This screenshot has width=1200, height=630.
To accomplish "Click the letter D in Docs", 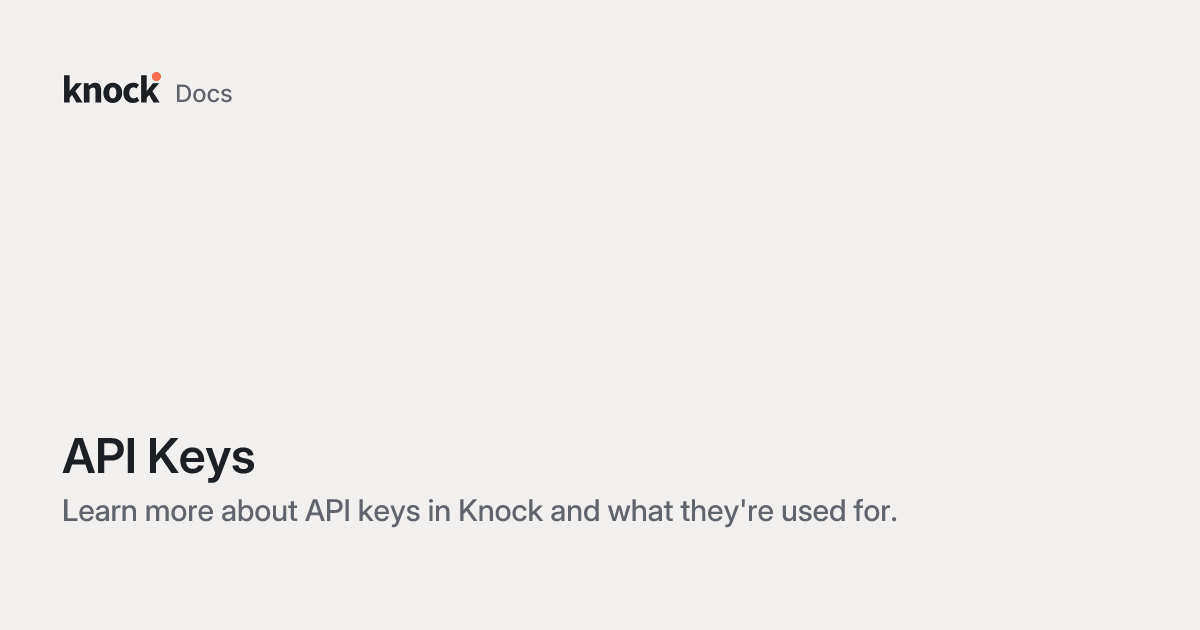I will coord(184,93).
